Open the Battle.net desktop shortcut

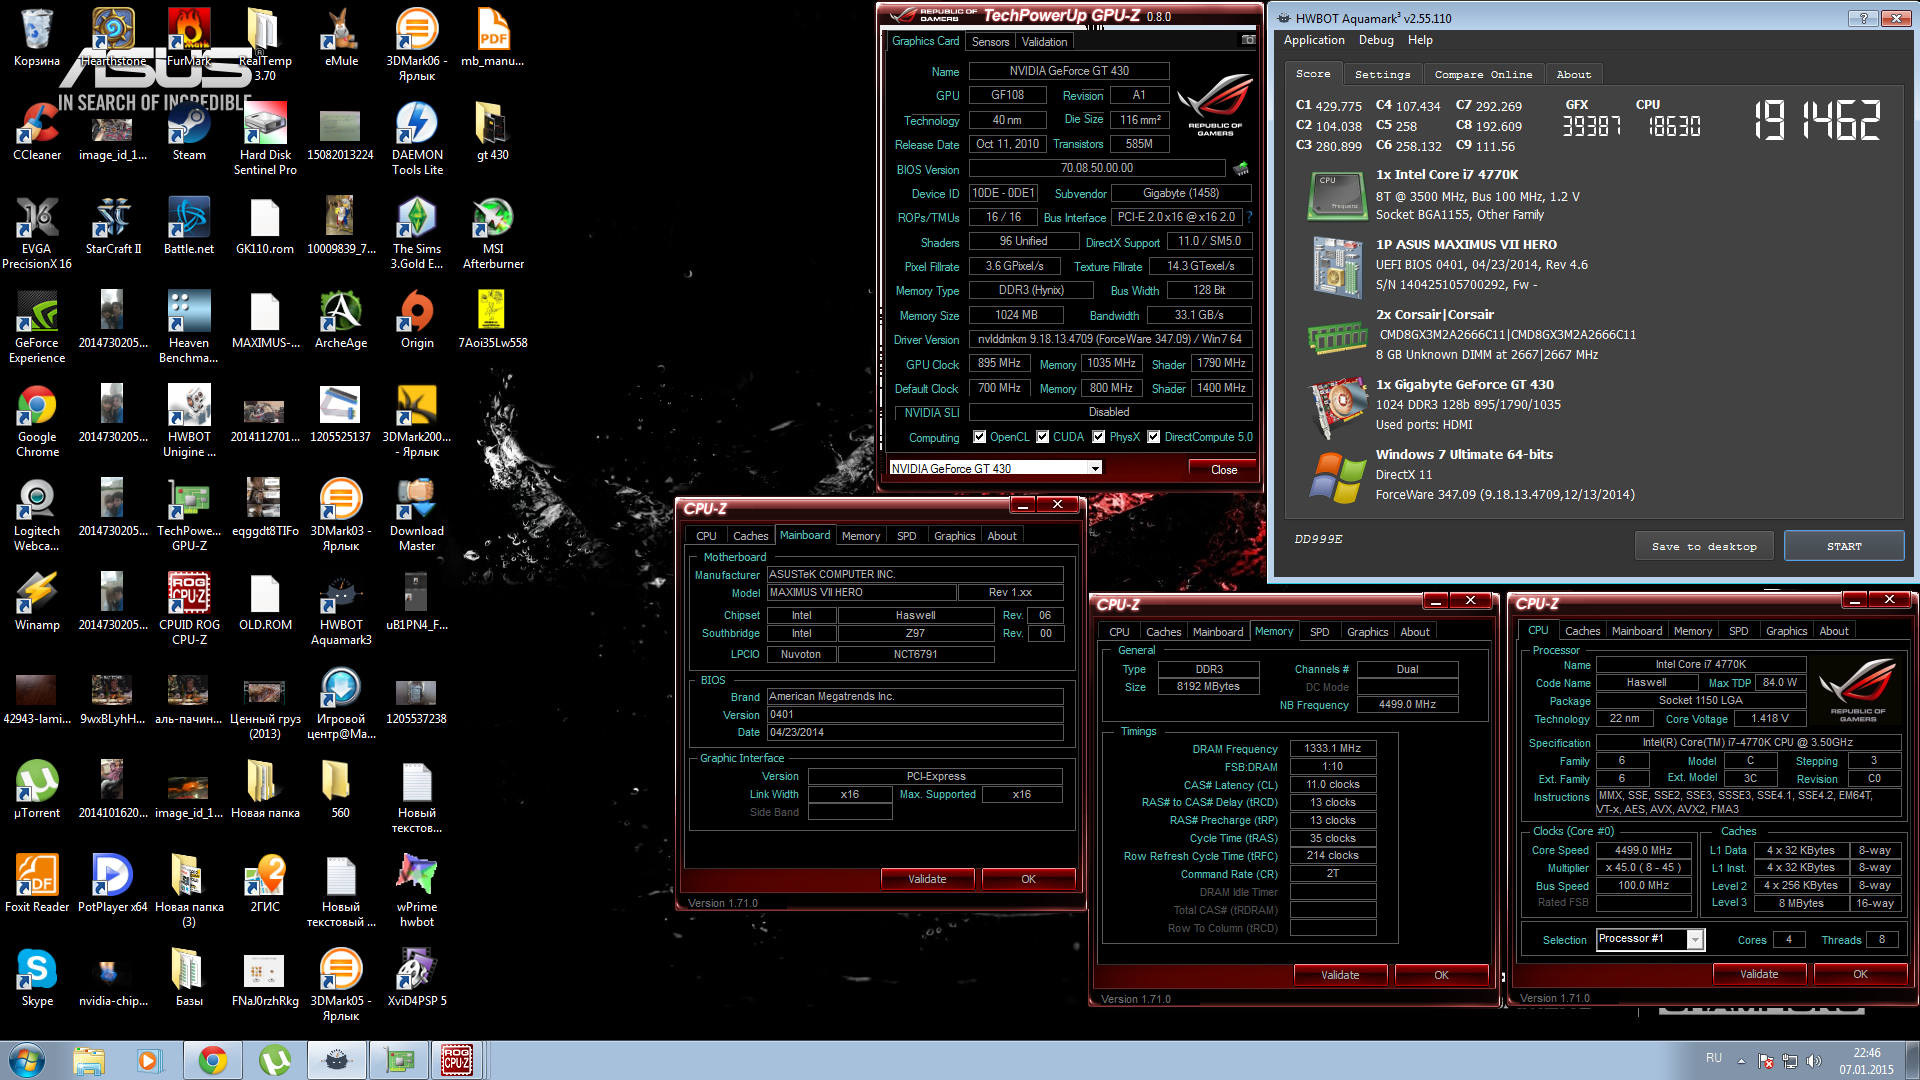[x=189, y=226]
